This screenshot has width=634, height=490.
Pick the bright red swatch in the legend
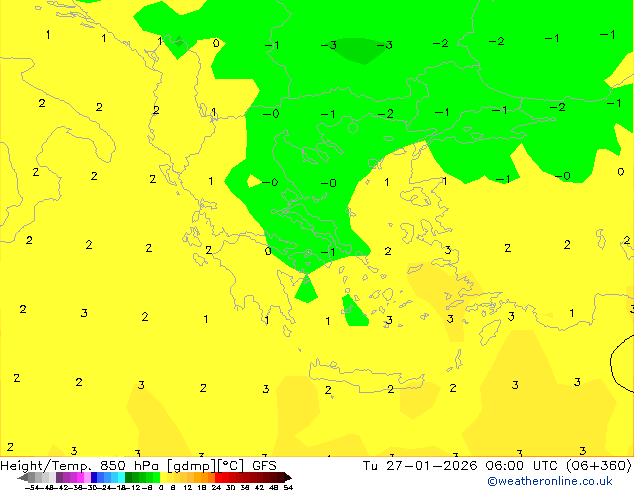(218, 477)
